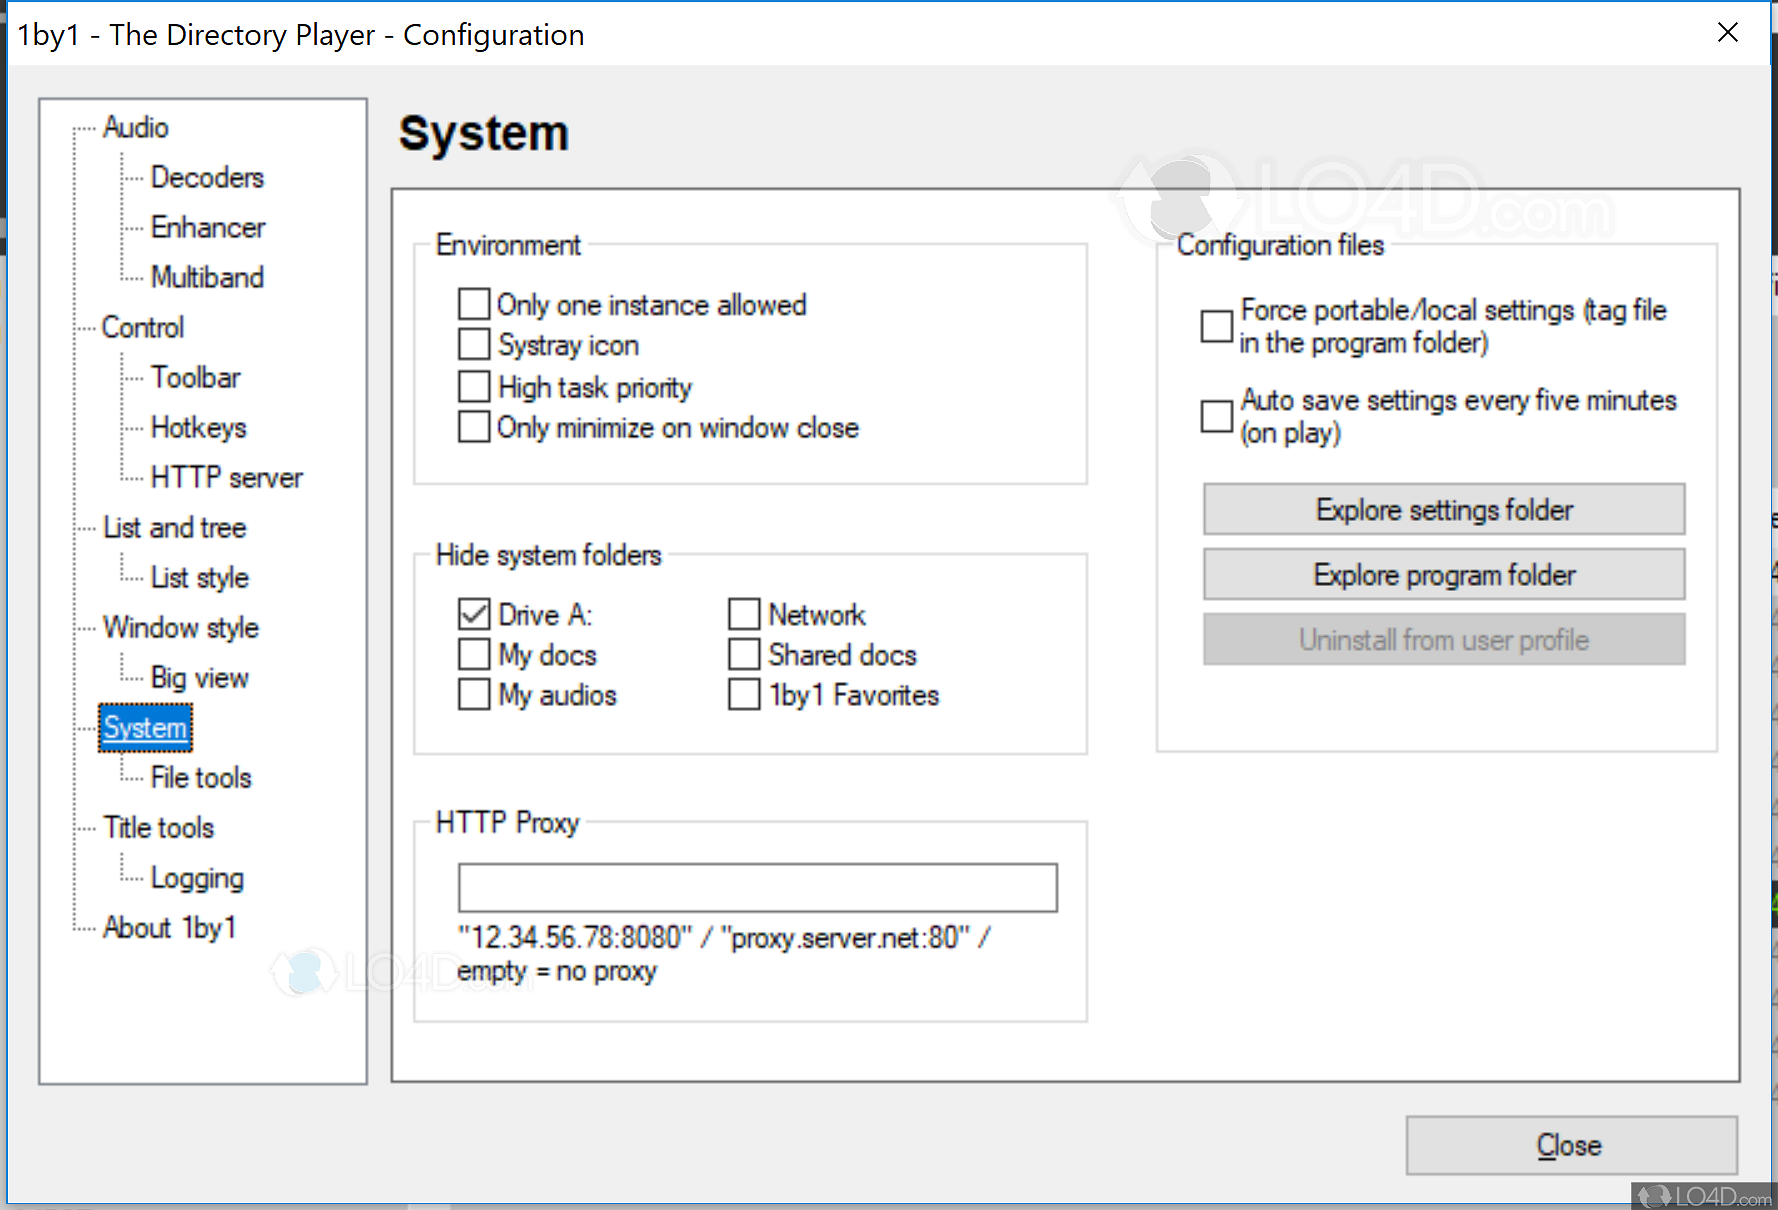Image resolution: width=1778 pixels, height=1210 pixels.
Task: Toggle Auto save settings every five minutes
Action: coord(1216,416)
